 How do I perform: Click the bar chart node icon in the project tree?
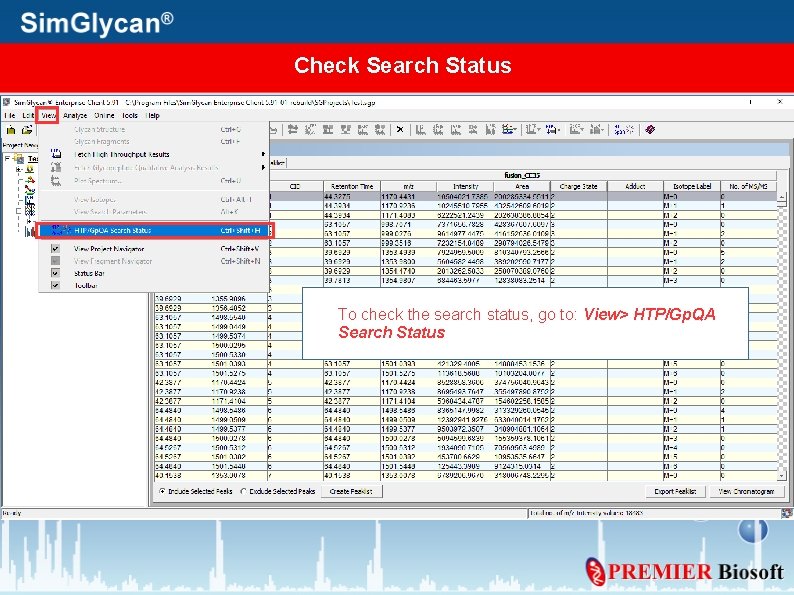tap(30, 231)
